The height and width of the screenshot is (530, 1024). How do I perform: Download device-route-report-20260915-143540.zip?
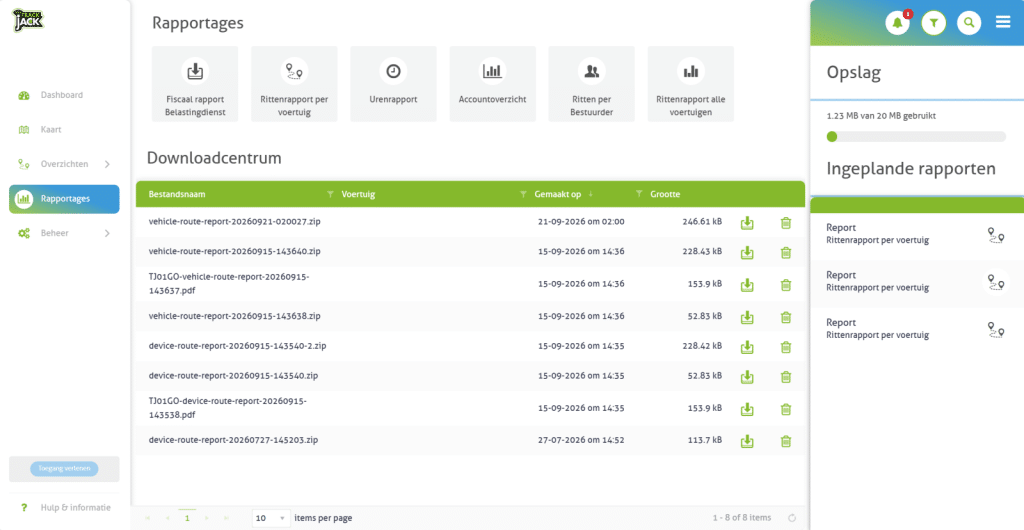(x=747, y=377)
